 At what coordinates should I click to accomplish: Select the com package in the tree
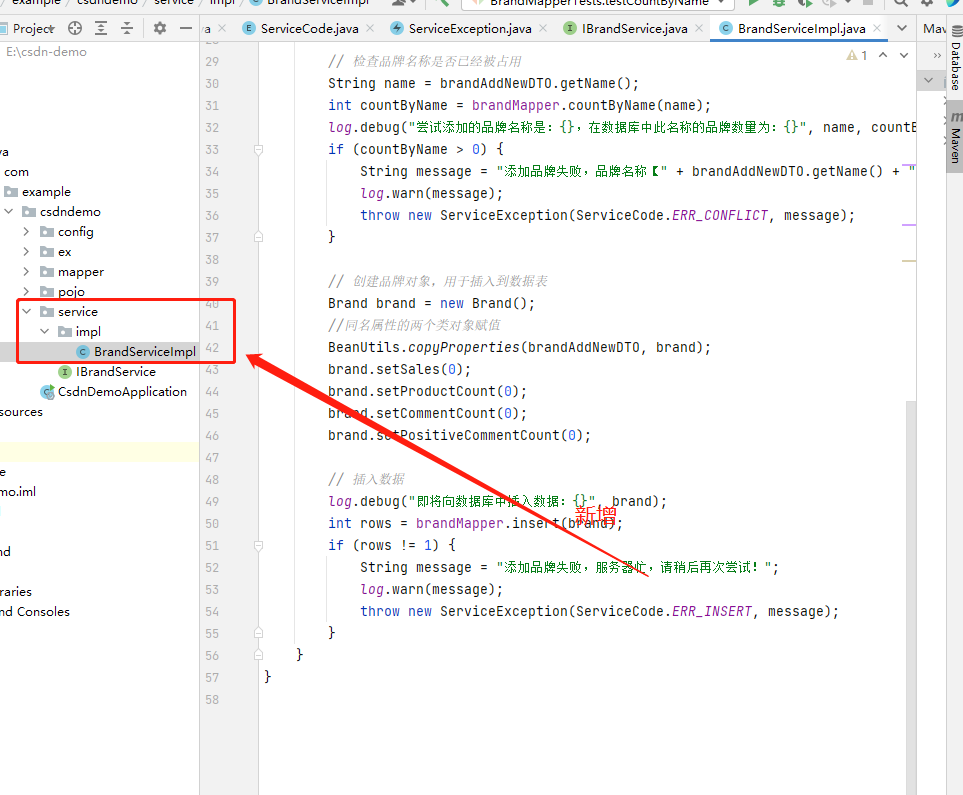click(16, 172)
